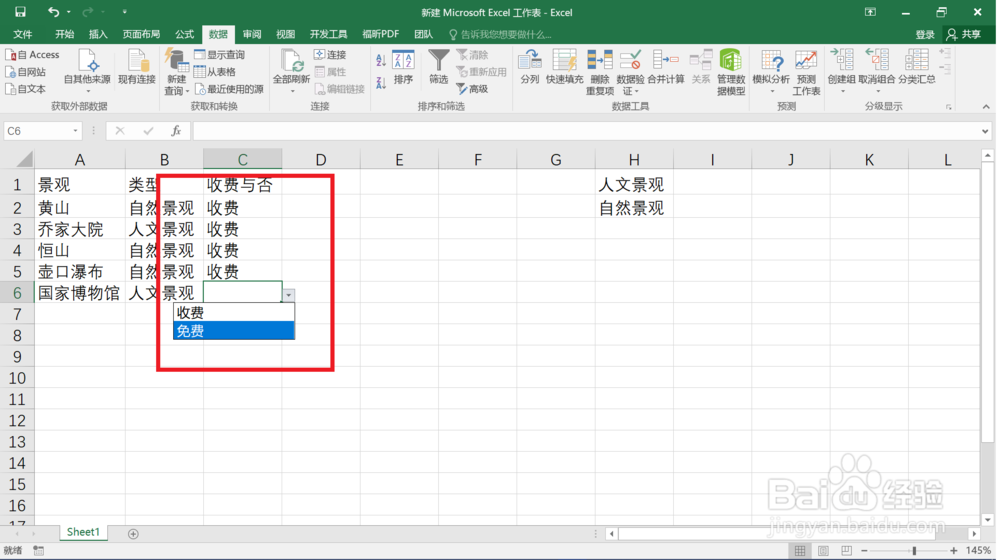Switch to Review (审阅) tab

pyautogui.click(x=252, y=34)
